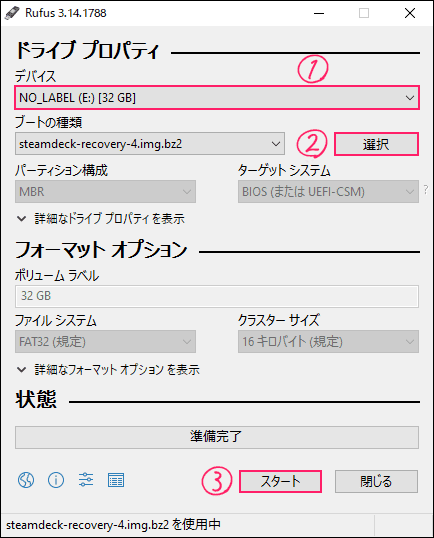Click the 閉じる (Close) button
Image resolution: width=434 pixels, height=538 pixels.
pyautogui.click(x=376, y=481)
